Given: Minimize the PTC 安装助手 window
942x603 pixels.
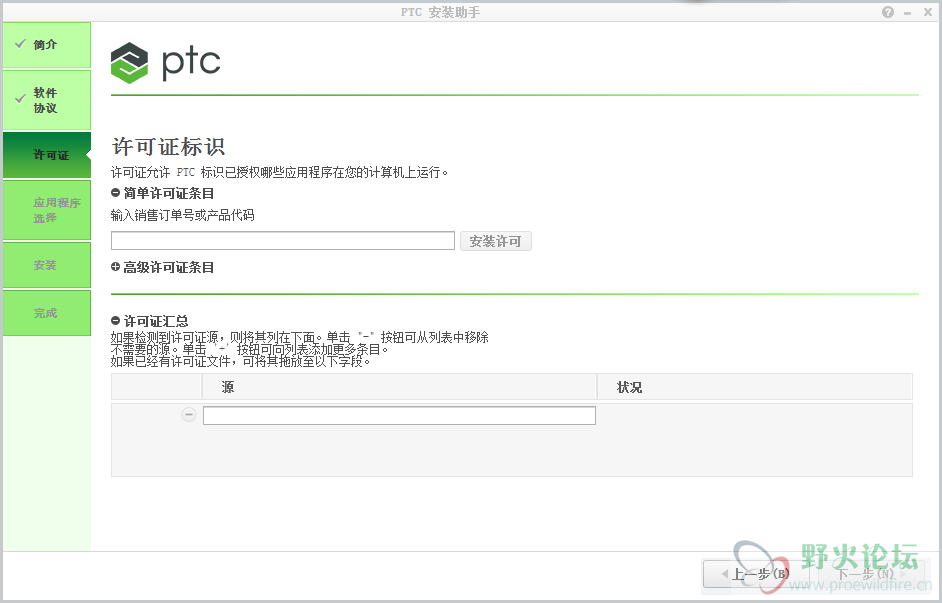Looking at the screenshot, I should [x=908, y=13].
